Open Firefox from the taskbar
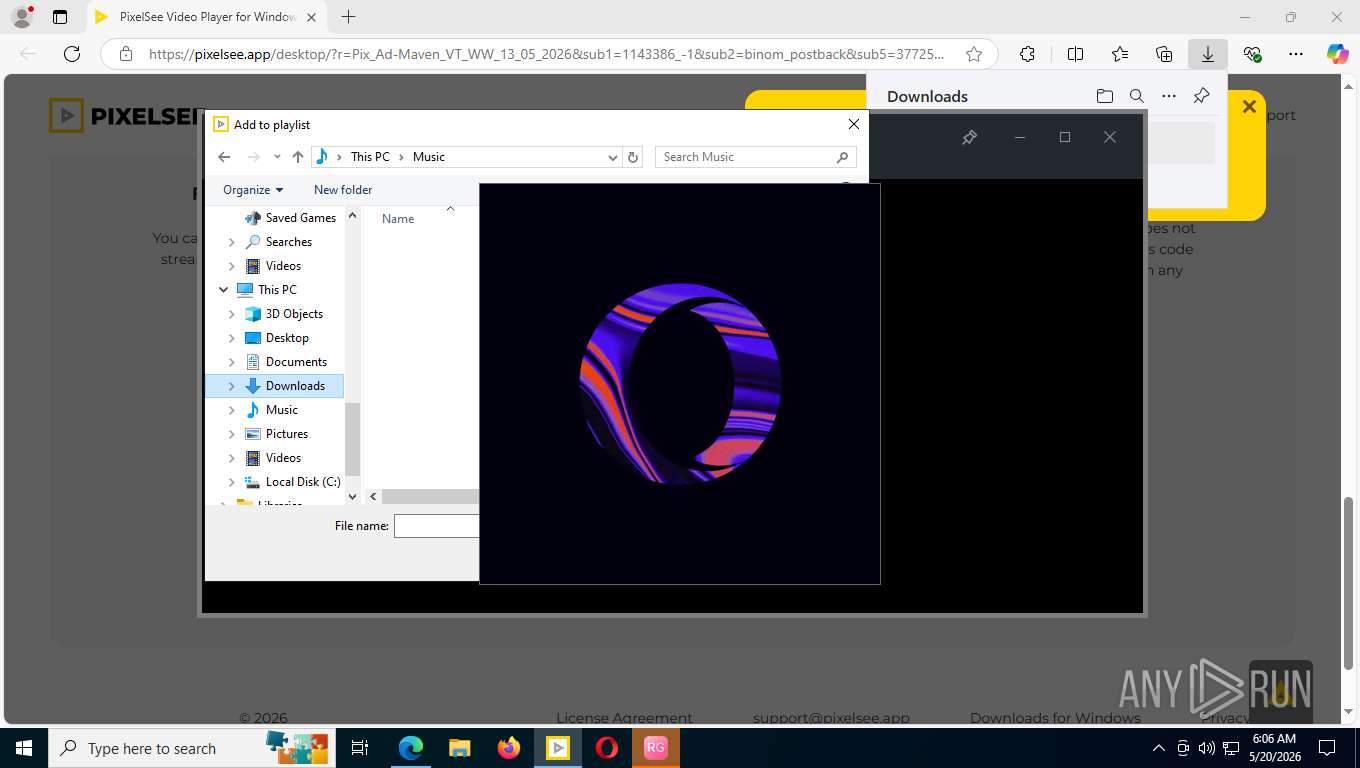1360x768 pixels. click(x=509, y=748)
